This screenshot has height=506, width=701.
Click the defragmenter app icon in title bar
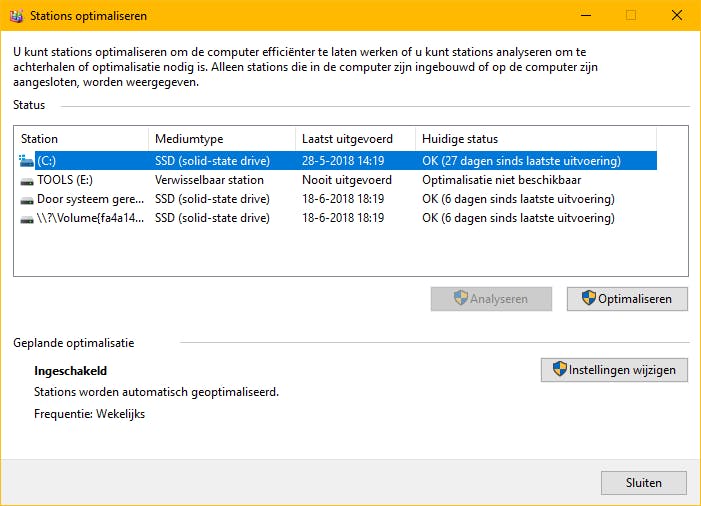click(x=17, y=16)
